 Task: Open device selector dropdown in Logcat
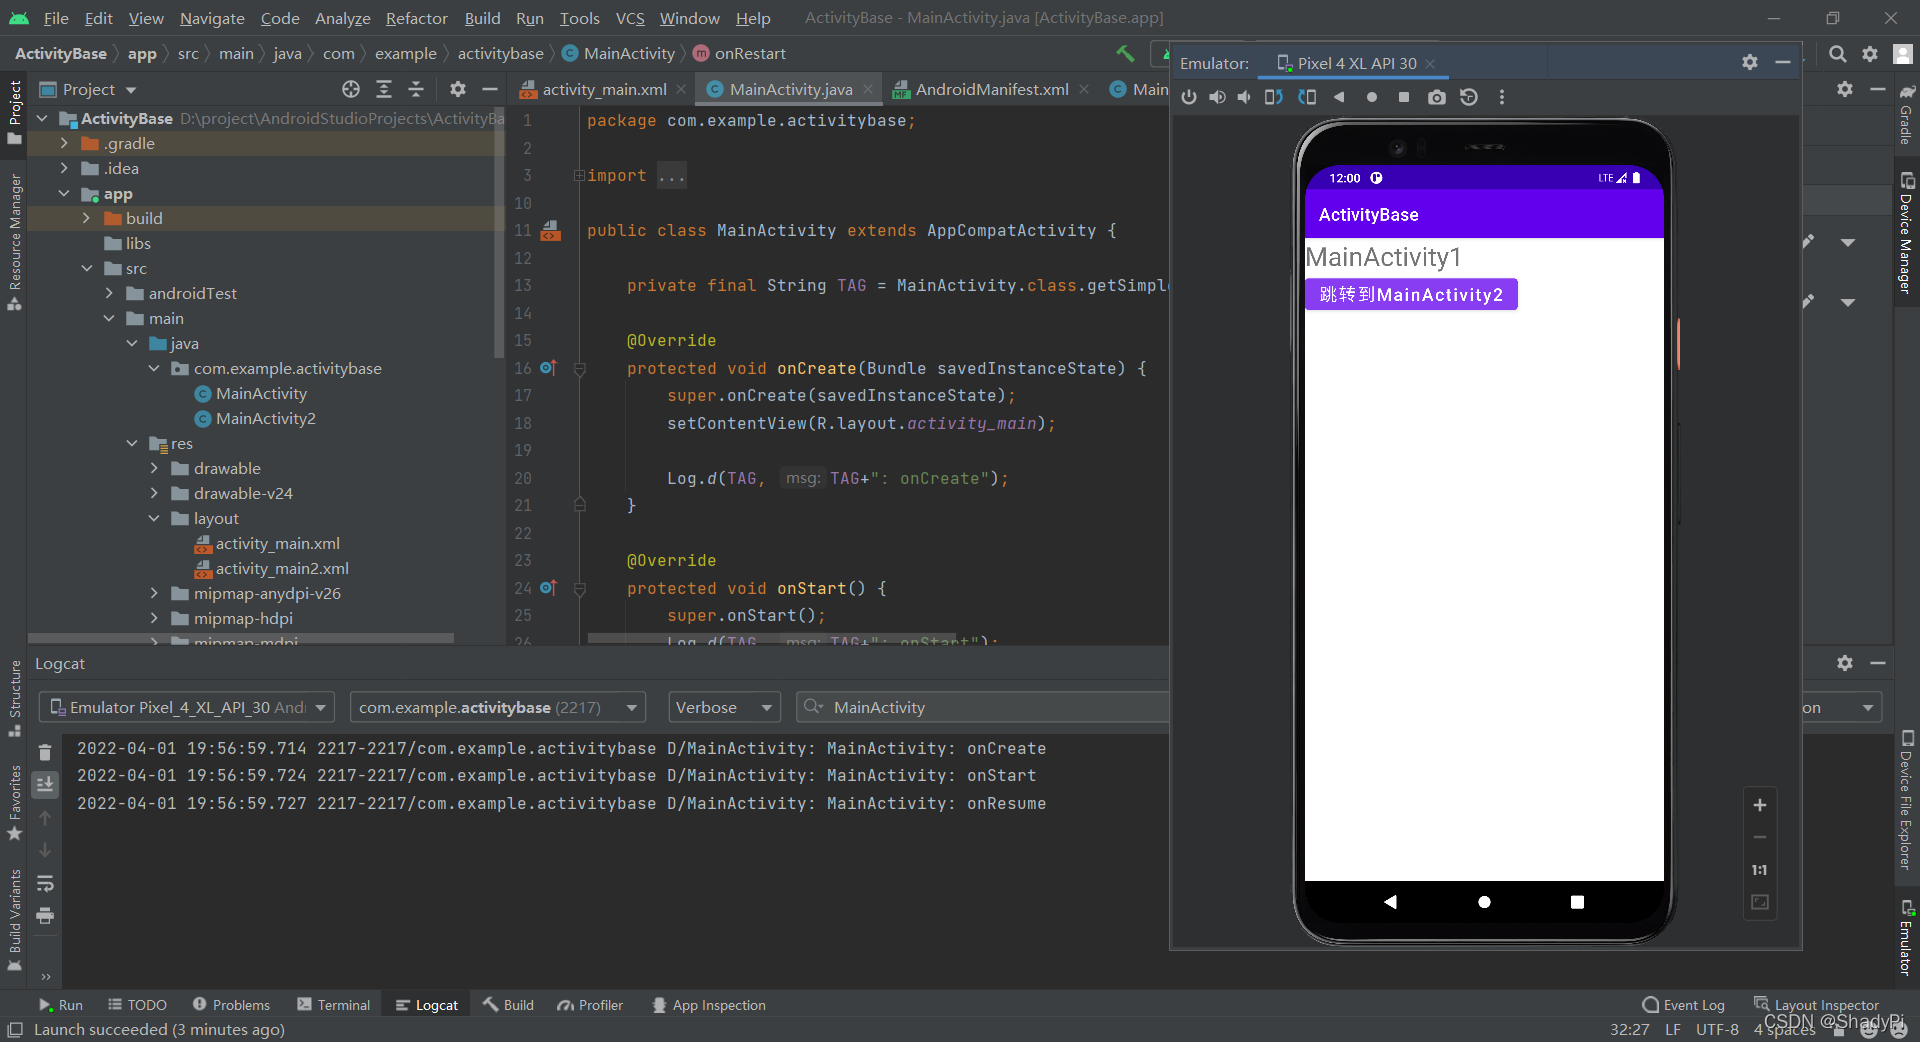[x=187, y=707]
